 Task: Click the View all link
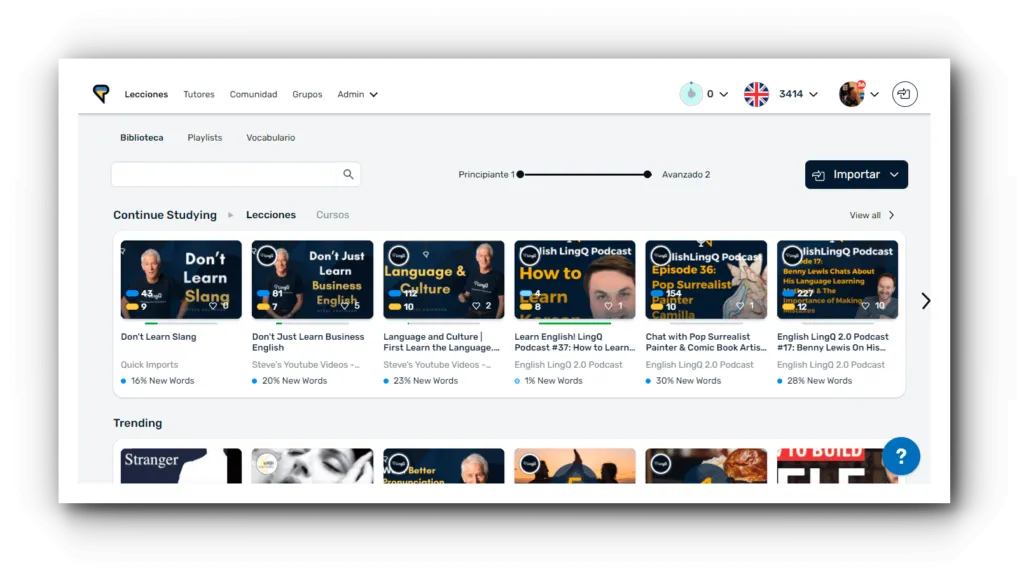point(871,215)
